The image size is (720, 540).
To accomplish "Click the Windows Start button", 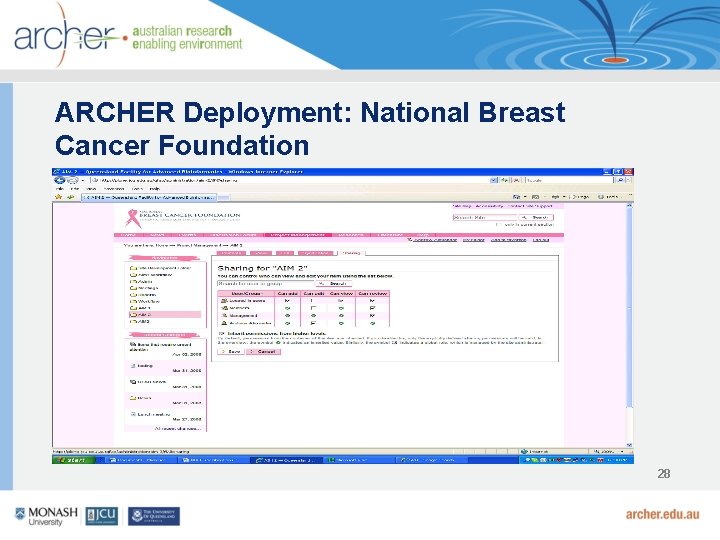I will coord(74,460).
